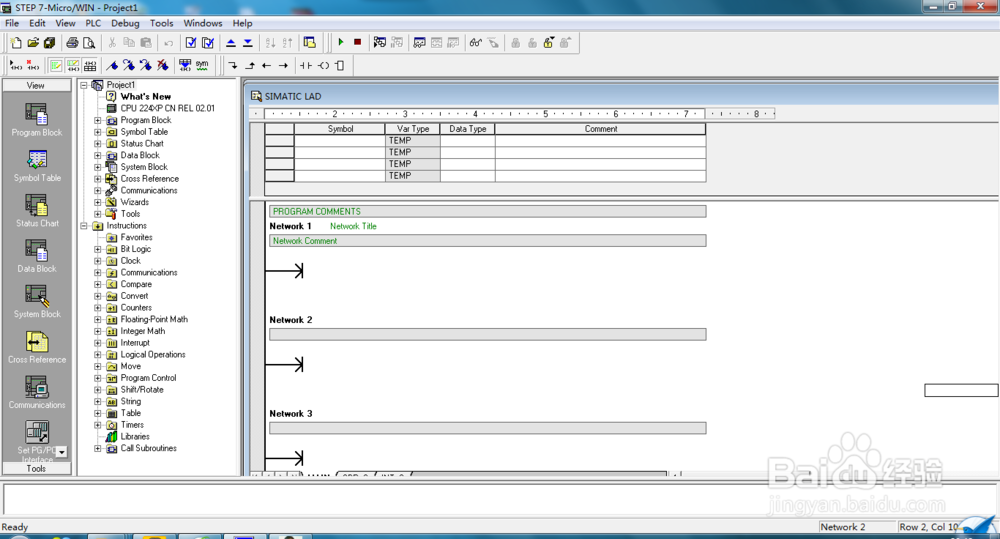The height and width of the screenshot is (539, 1000).
Task: Open Communications in View bar
Action: [36, 392]
